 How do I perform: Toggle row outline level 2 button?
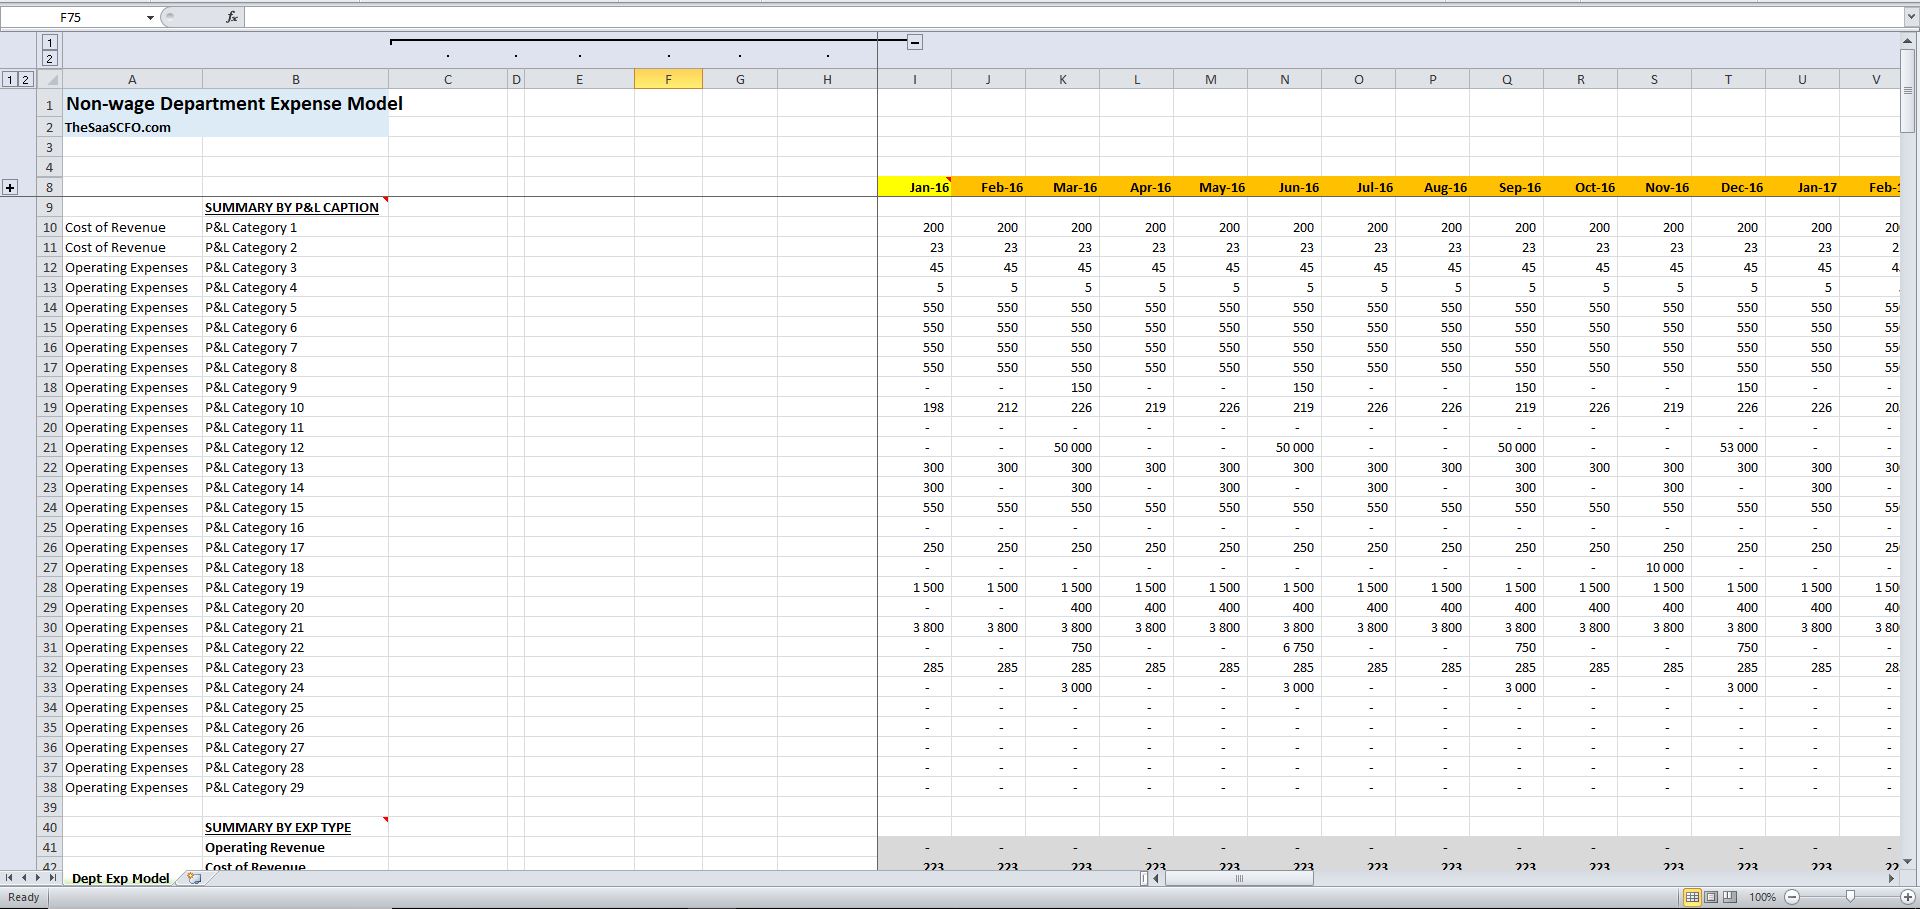pyautogui.click(x=26, y=78)
